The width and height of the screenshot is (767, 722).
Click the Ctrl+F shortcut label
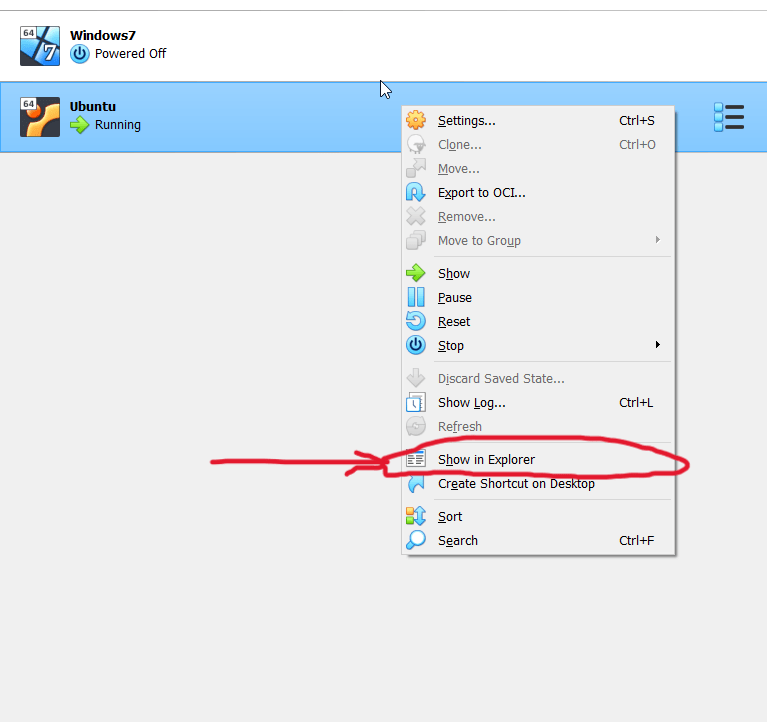click(636, 541)
